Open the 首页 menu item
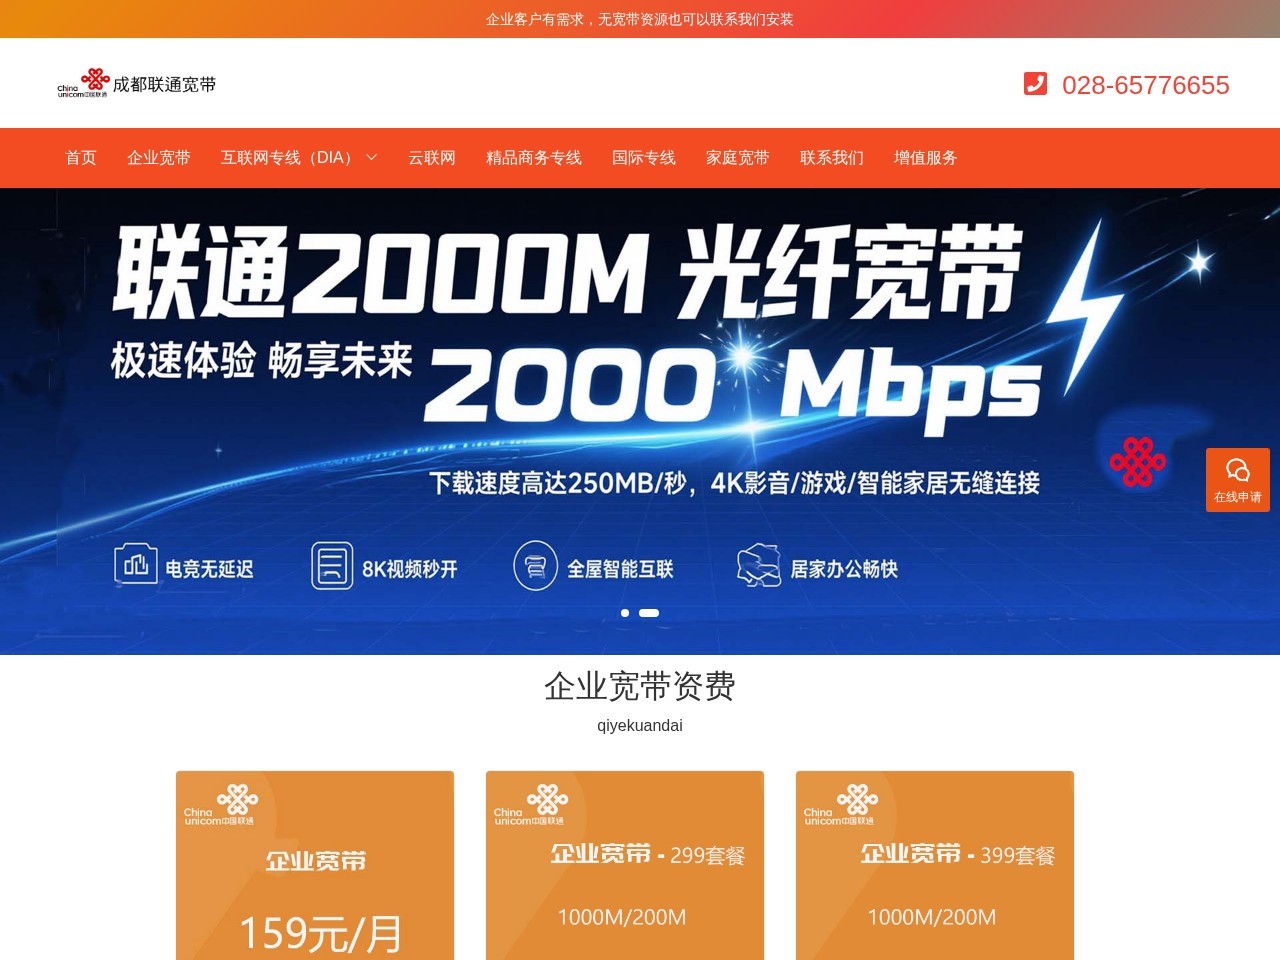Viewport: 1280px width, 960px height. (x=81, y=157)
